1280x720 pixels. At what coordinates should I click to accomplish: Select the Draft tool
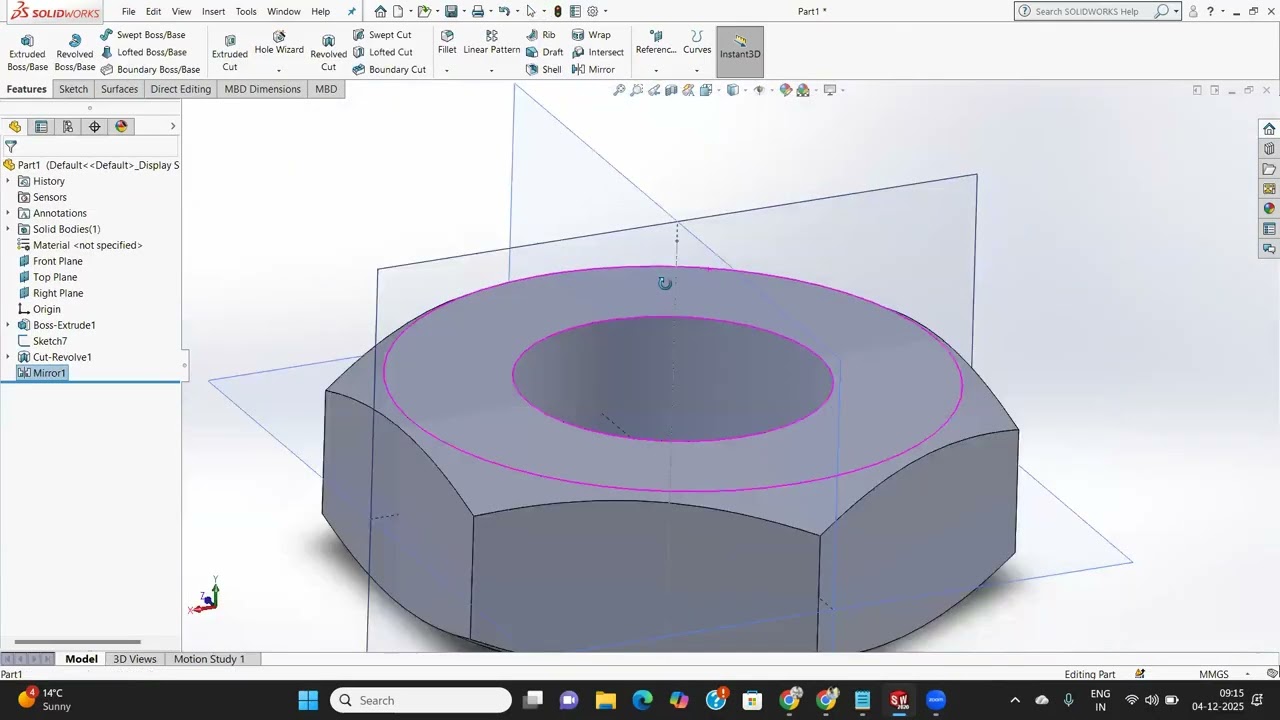coord(545,52)
